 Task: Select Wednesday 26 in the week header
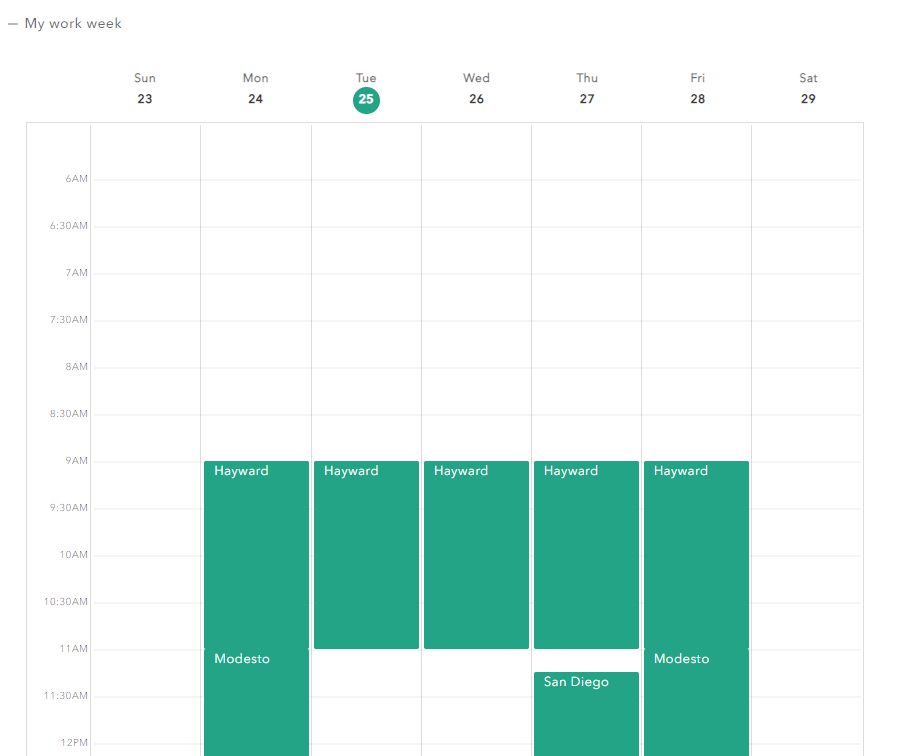pyautogui.click(x=476, y=89)
